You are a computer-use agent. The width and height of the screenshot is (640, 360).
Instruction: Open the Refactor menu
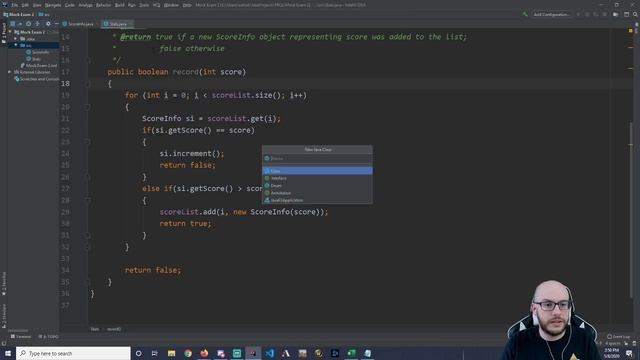103,5
